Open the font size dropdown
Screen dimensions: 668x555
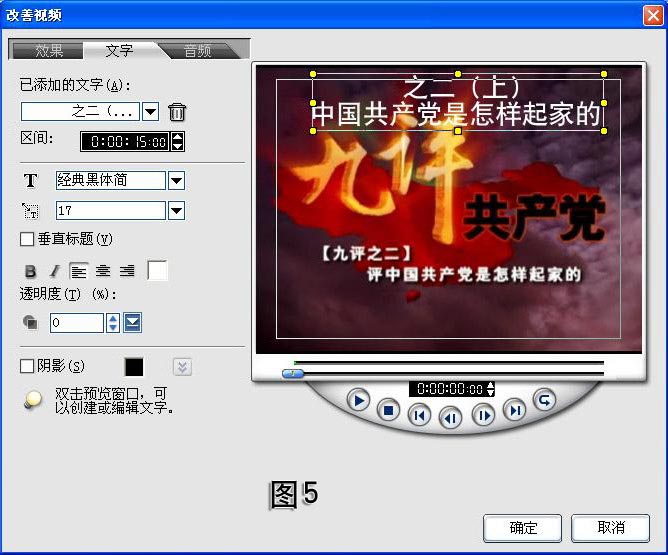click(x=176, y=210)
